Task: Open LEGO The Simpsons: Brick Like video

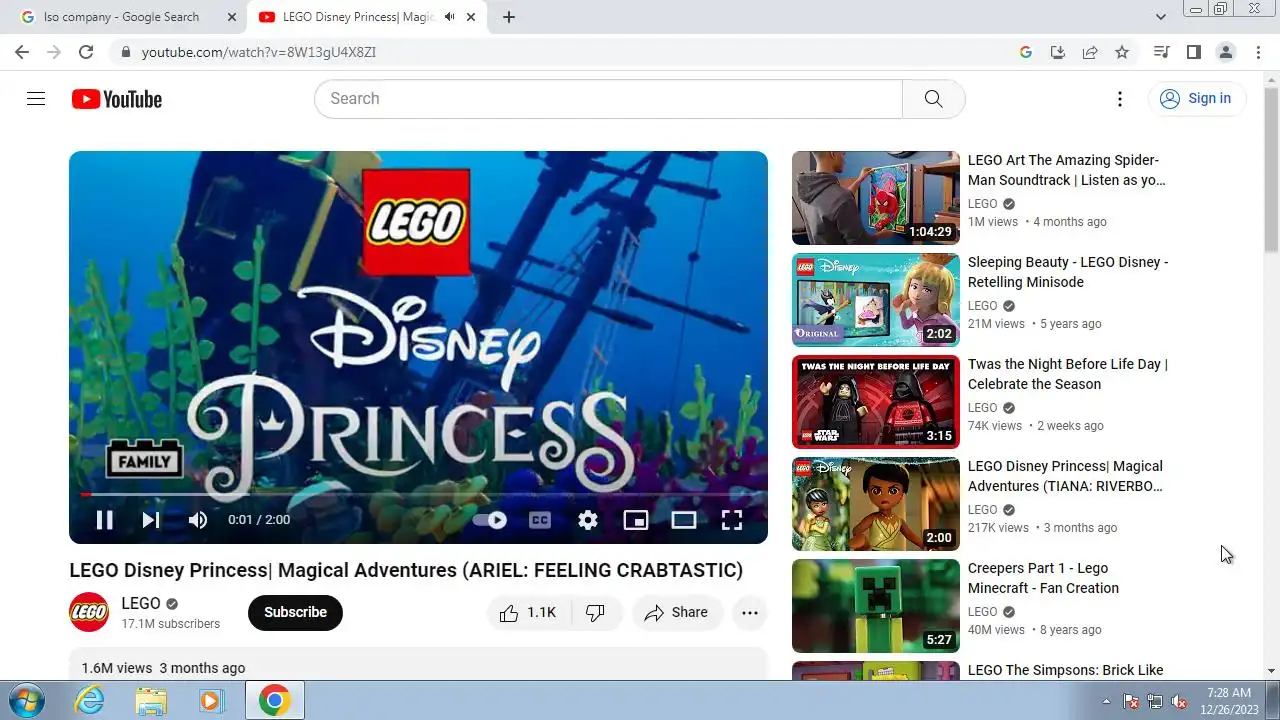Action: click(x=1065, y=670)
